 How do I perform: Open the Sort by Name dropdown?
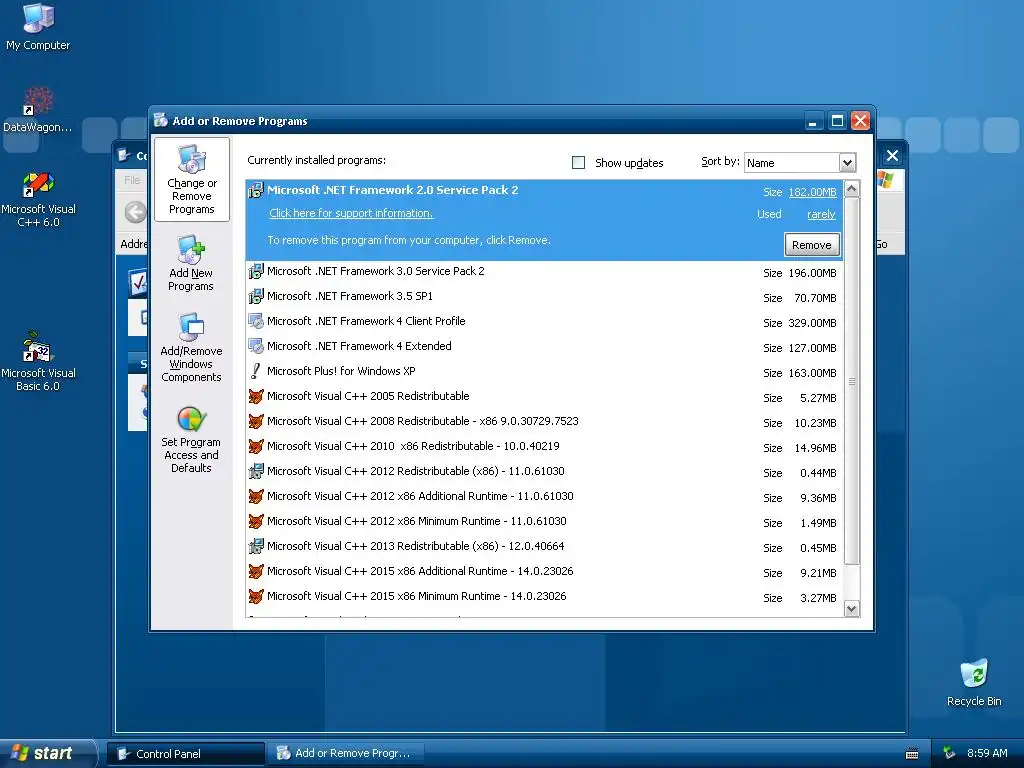click(x=846, y=163)
